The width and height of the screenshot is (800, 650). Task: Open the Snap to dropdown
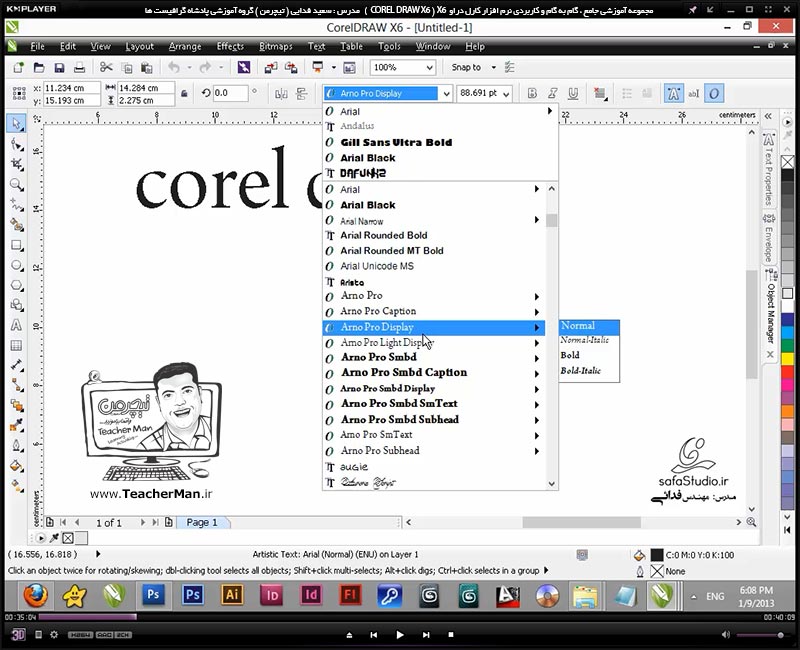click(x=493, y=67)
